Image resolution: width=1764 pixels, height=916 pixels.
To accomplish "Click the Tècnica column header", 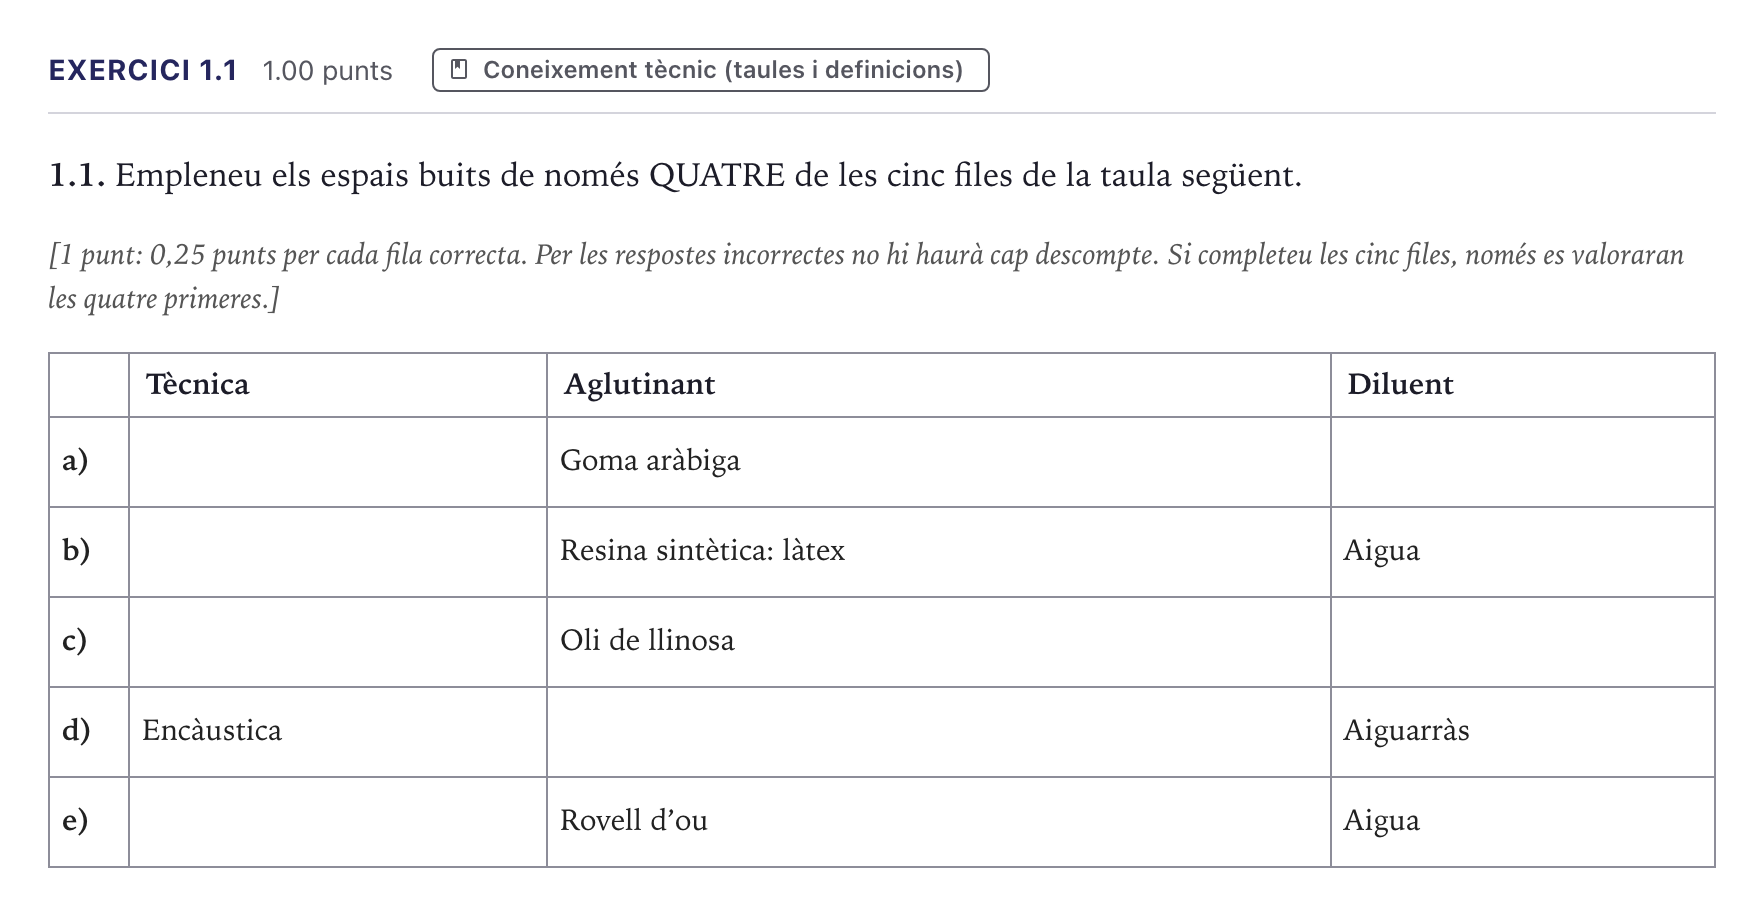I will pos(338,385).
